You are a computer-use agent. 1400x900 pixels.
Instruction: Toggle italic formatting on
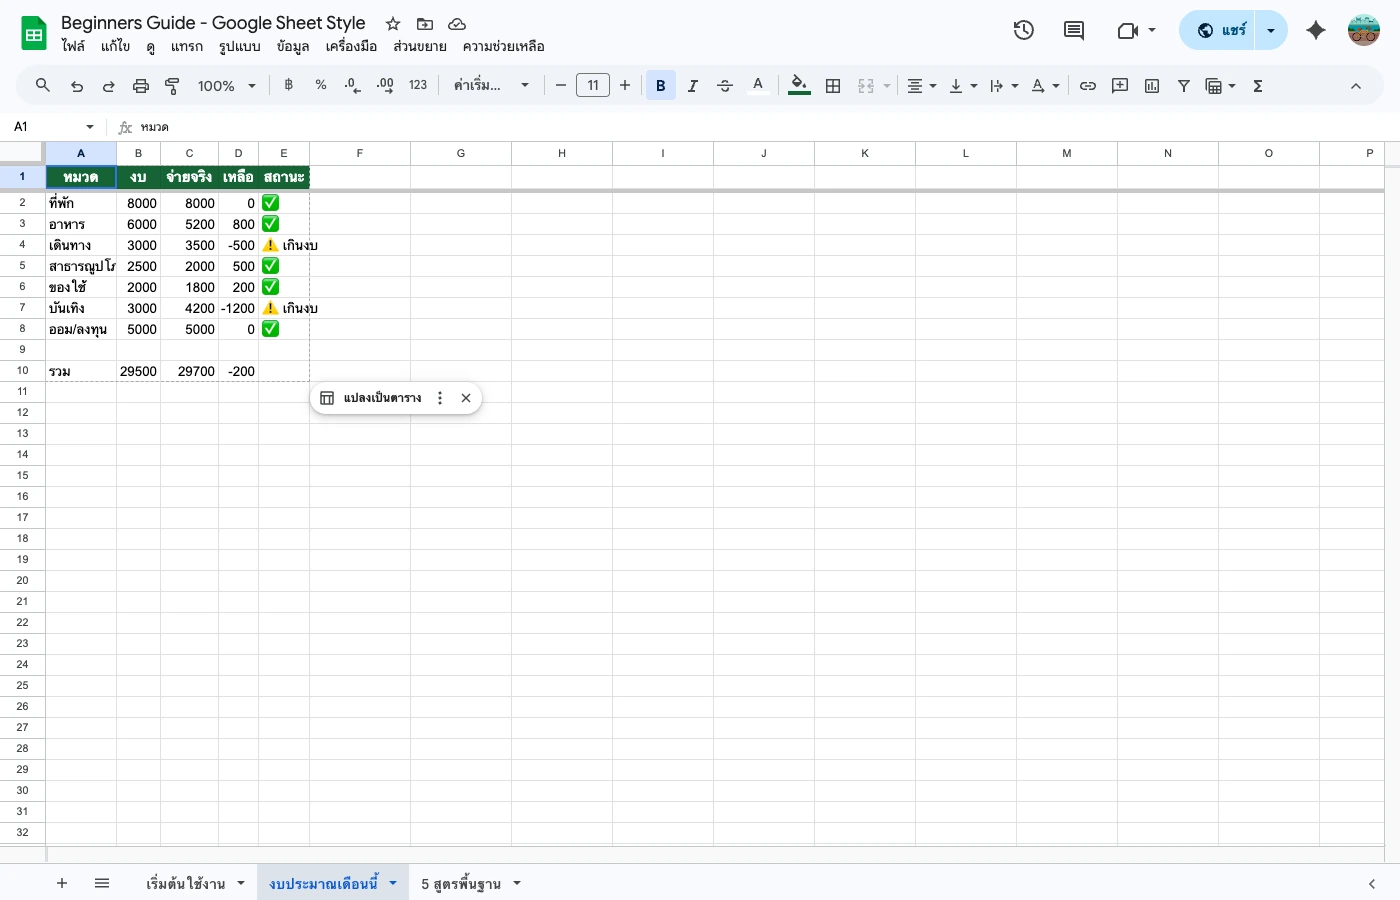(x=693, y=85)
